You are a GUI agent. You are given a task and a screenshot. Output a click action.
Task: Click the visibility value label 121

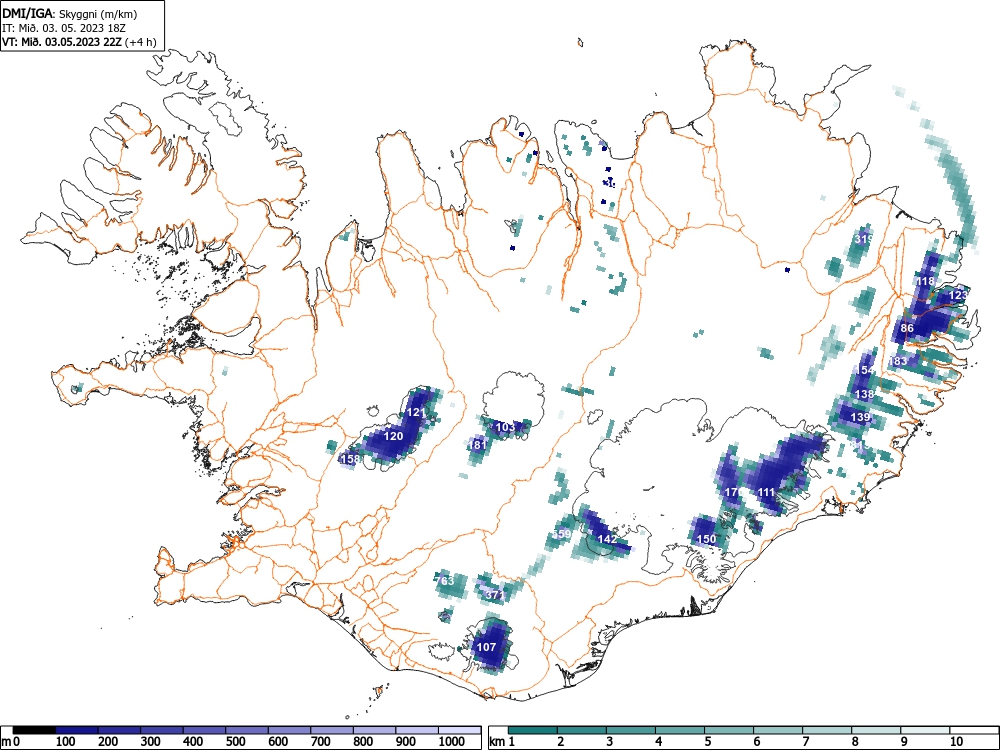click(415, 413)
